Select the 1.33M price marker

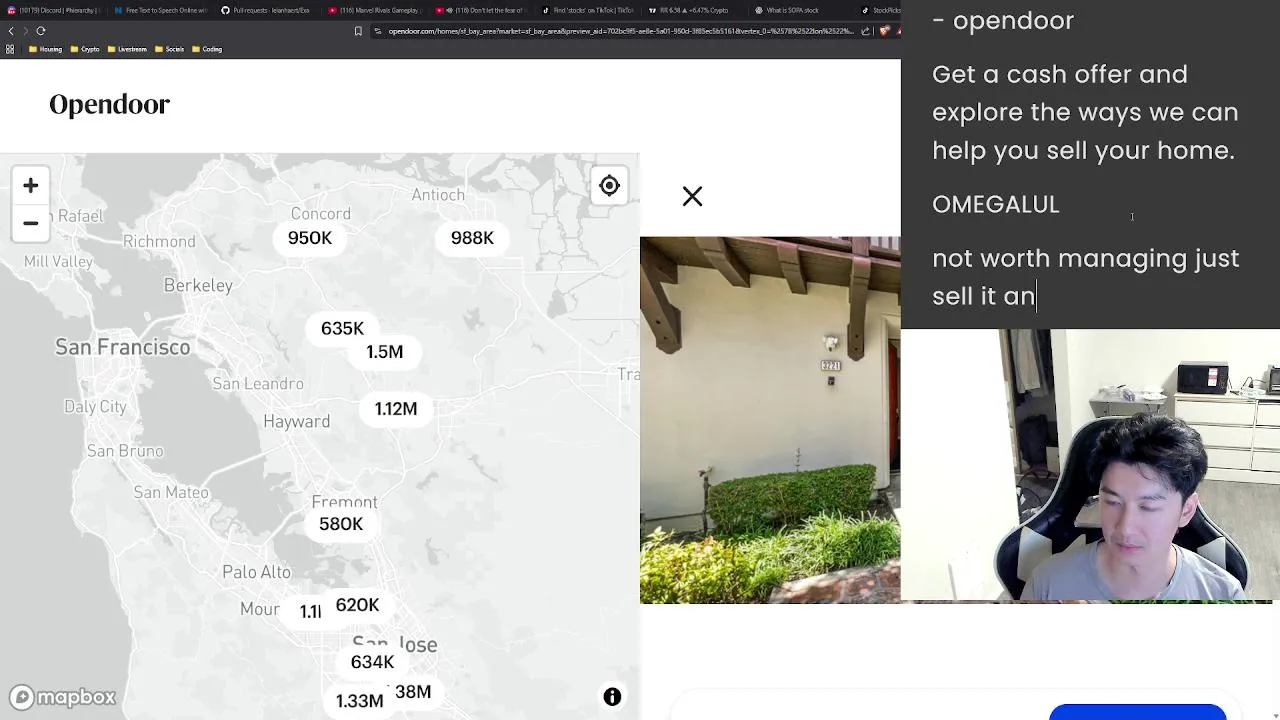click(x=359, y=701)
